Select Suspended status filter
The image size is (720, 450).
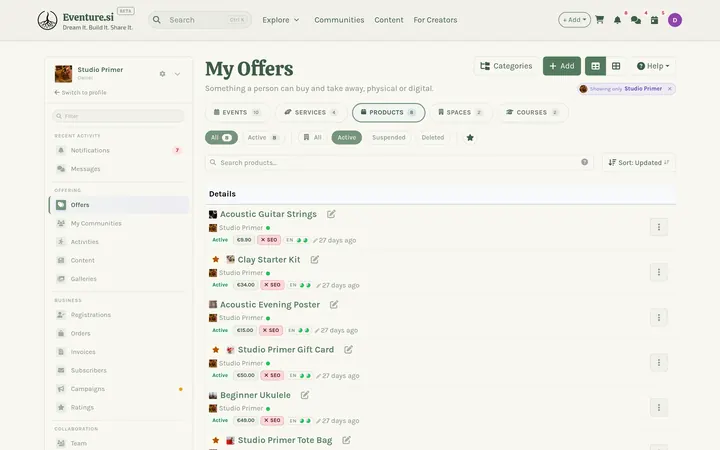[x=389, y=137]
